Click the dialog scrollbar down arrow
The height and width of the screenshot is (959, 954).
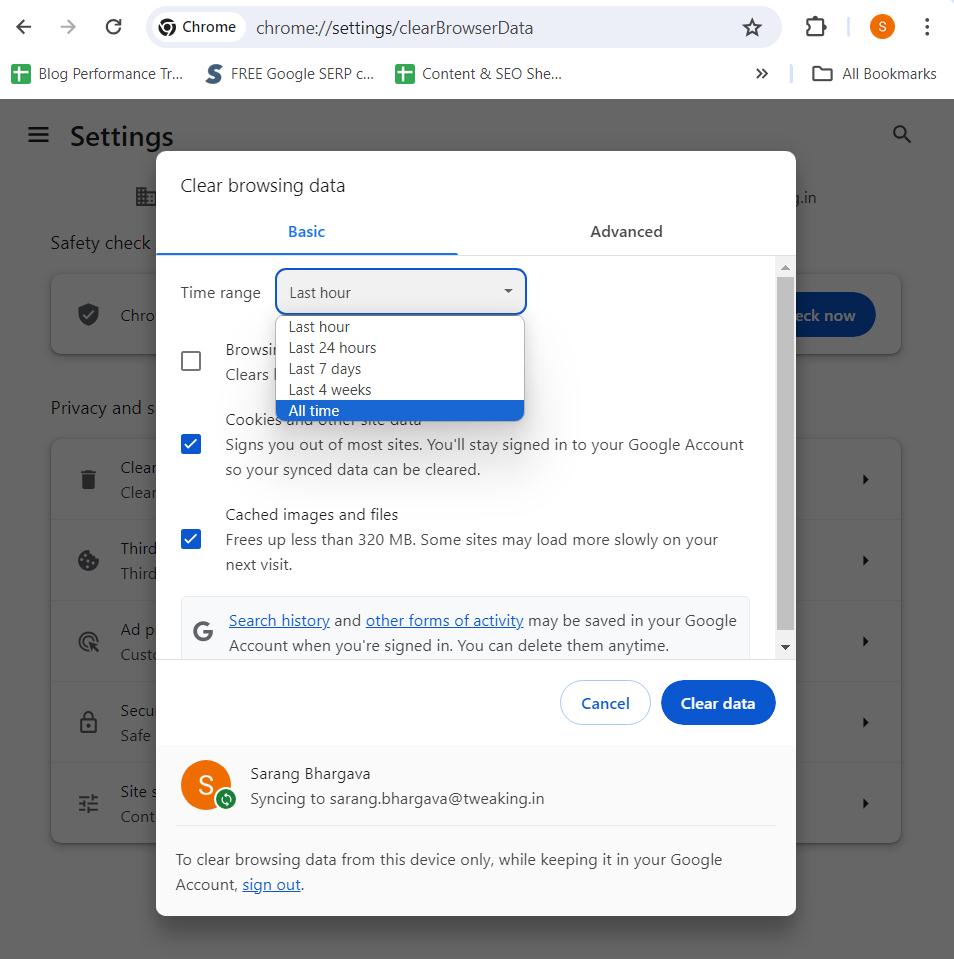(x=785, y=647)
